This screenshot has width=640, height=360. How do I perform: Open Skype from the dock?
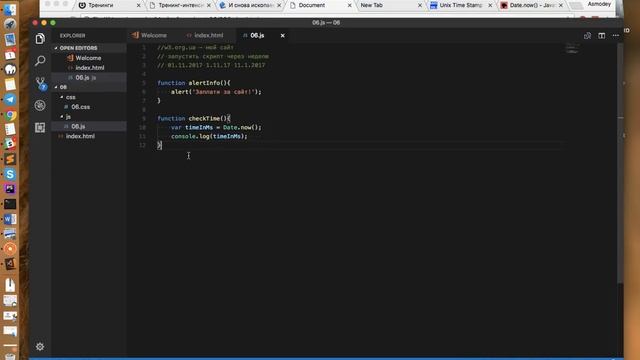(10, 174)
